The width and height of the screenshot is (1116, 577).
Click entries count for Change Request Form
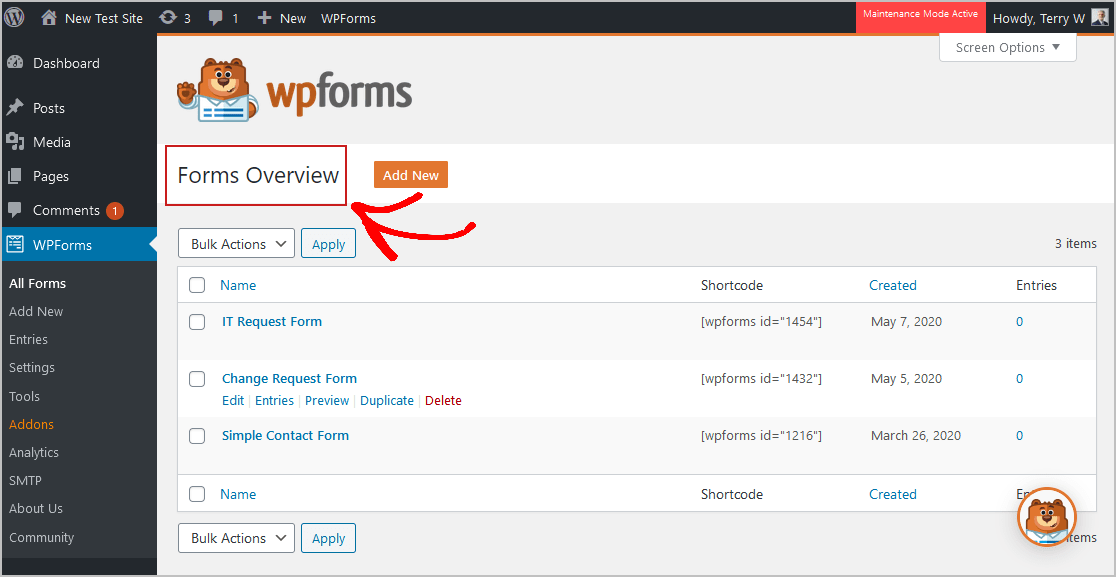pyautogui.click(x=1019, y=379)
